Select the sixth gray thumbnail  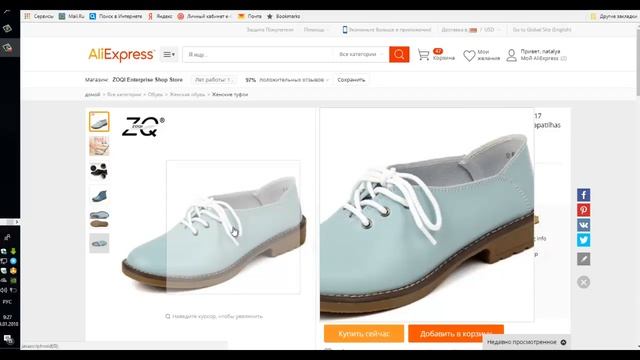[x=99, y=243]
